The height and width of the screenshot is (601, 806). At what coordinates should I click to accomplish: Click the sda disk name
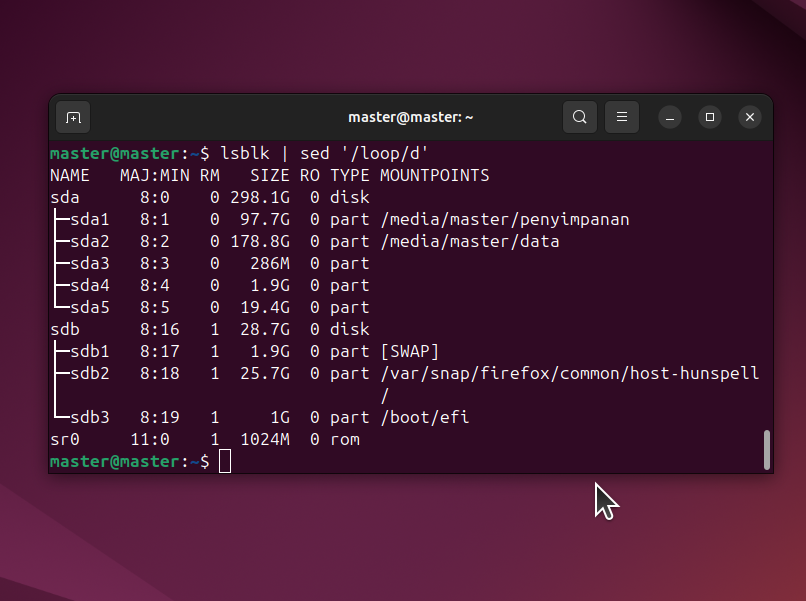pos(65,198)
